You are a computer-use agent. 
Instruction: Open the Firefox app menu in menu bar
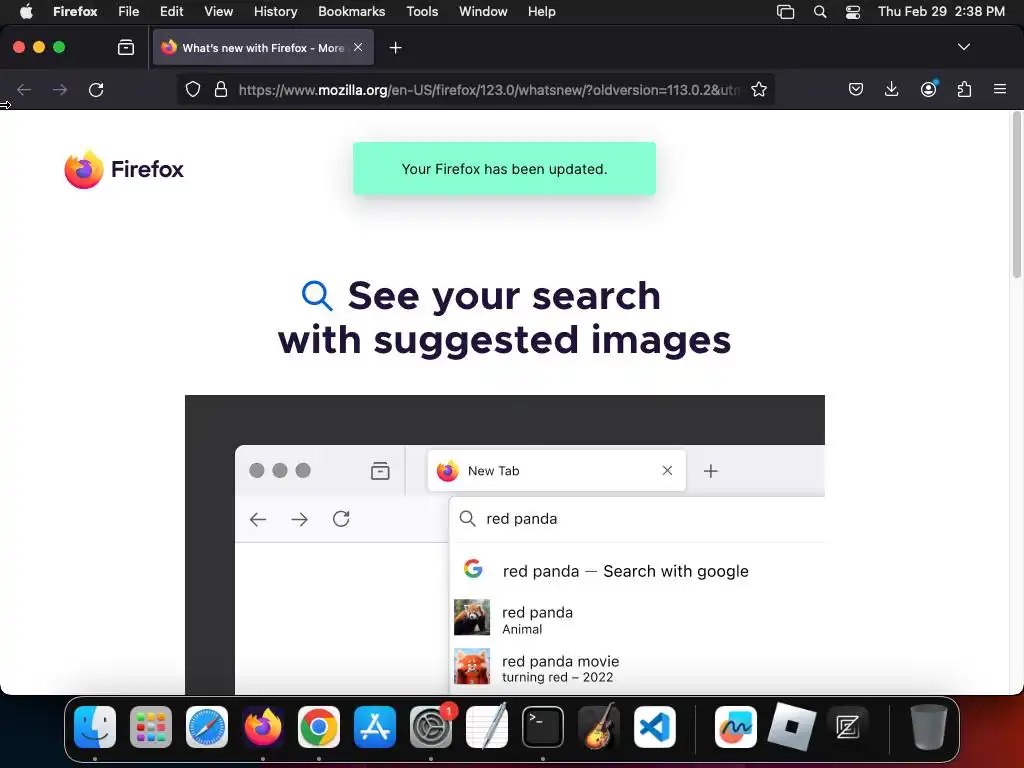[75, 11]
